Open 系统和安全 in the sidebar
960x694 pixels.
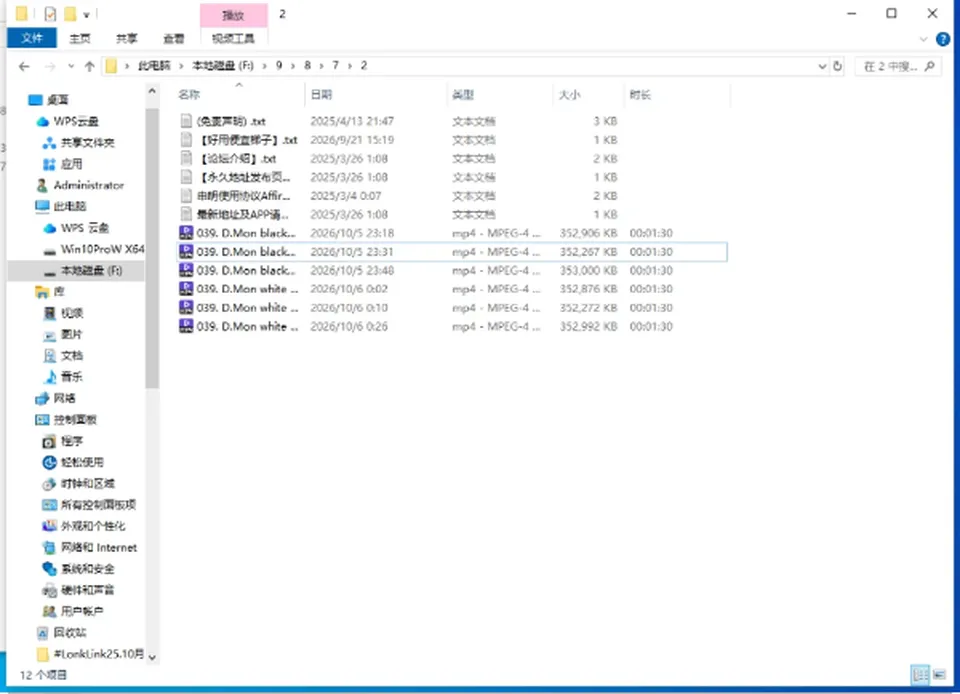[88, 569]
